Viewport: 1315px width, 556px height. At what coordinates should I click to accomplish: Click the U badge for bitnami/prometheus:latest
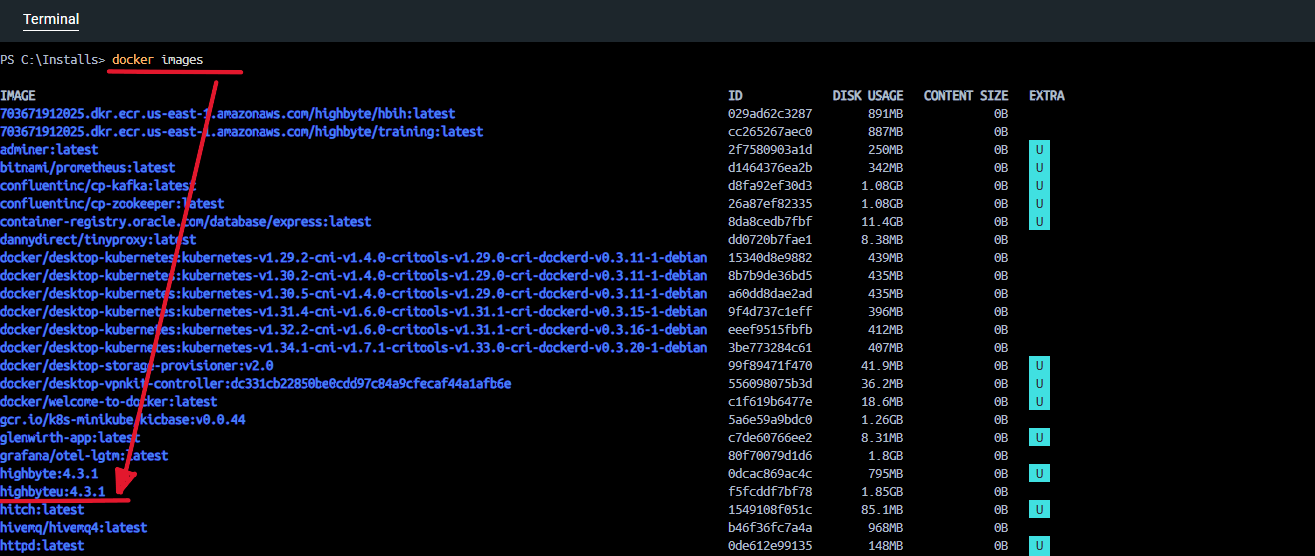[x=1040, y=168]
